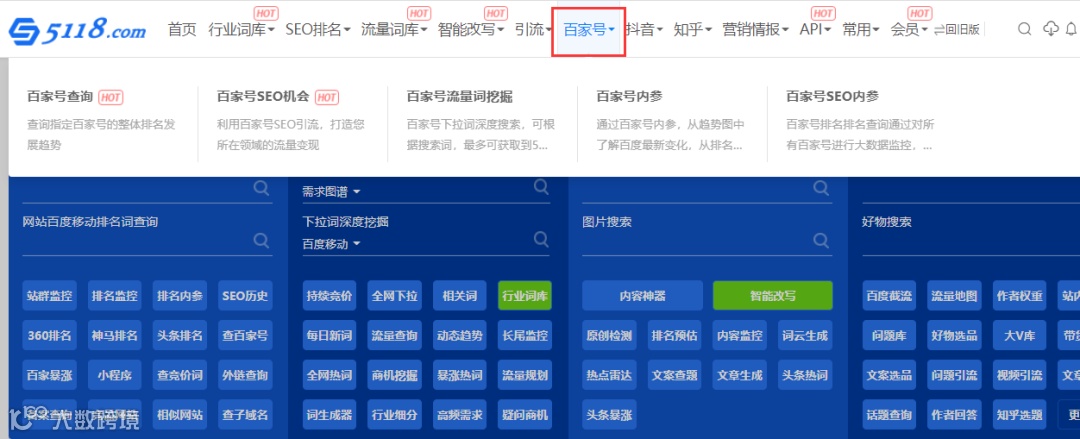Open 百家号内参 submenu entry
The width and height of the screenshot is (1080, 439).
click(x=630, y=97)
